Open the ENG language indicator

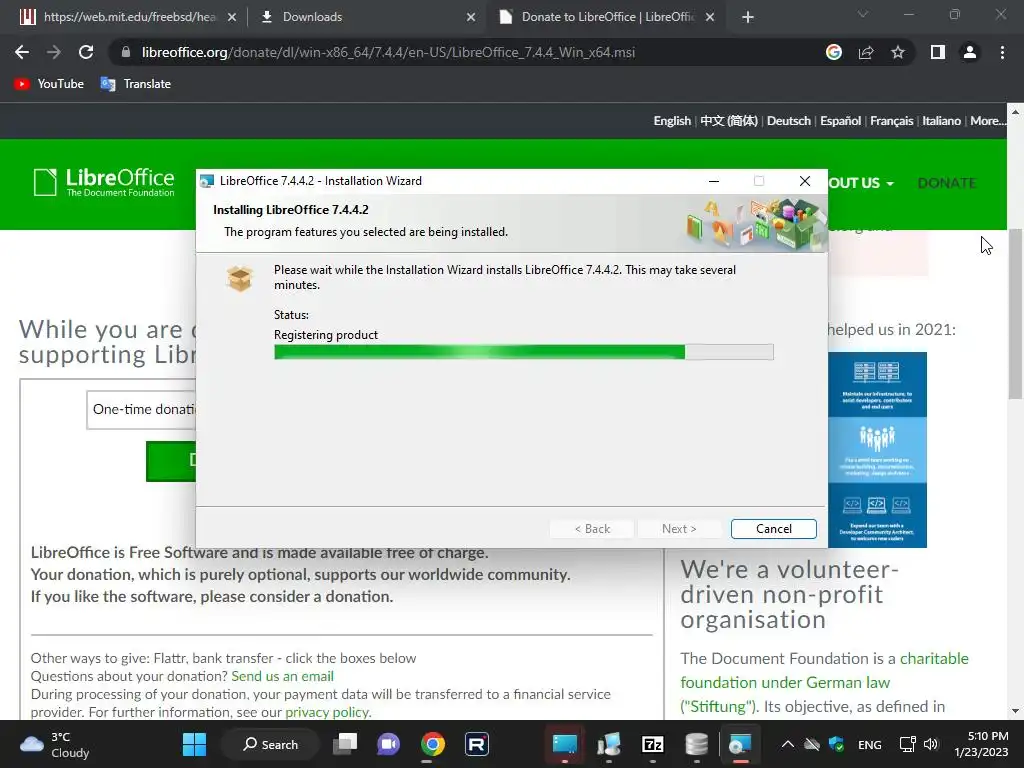pyautogui.click(x=869, y=744)
